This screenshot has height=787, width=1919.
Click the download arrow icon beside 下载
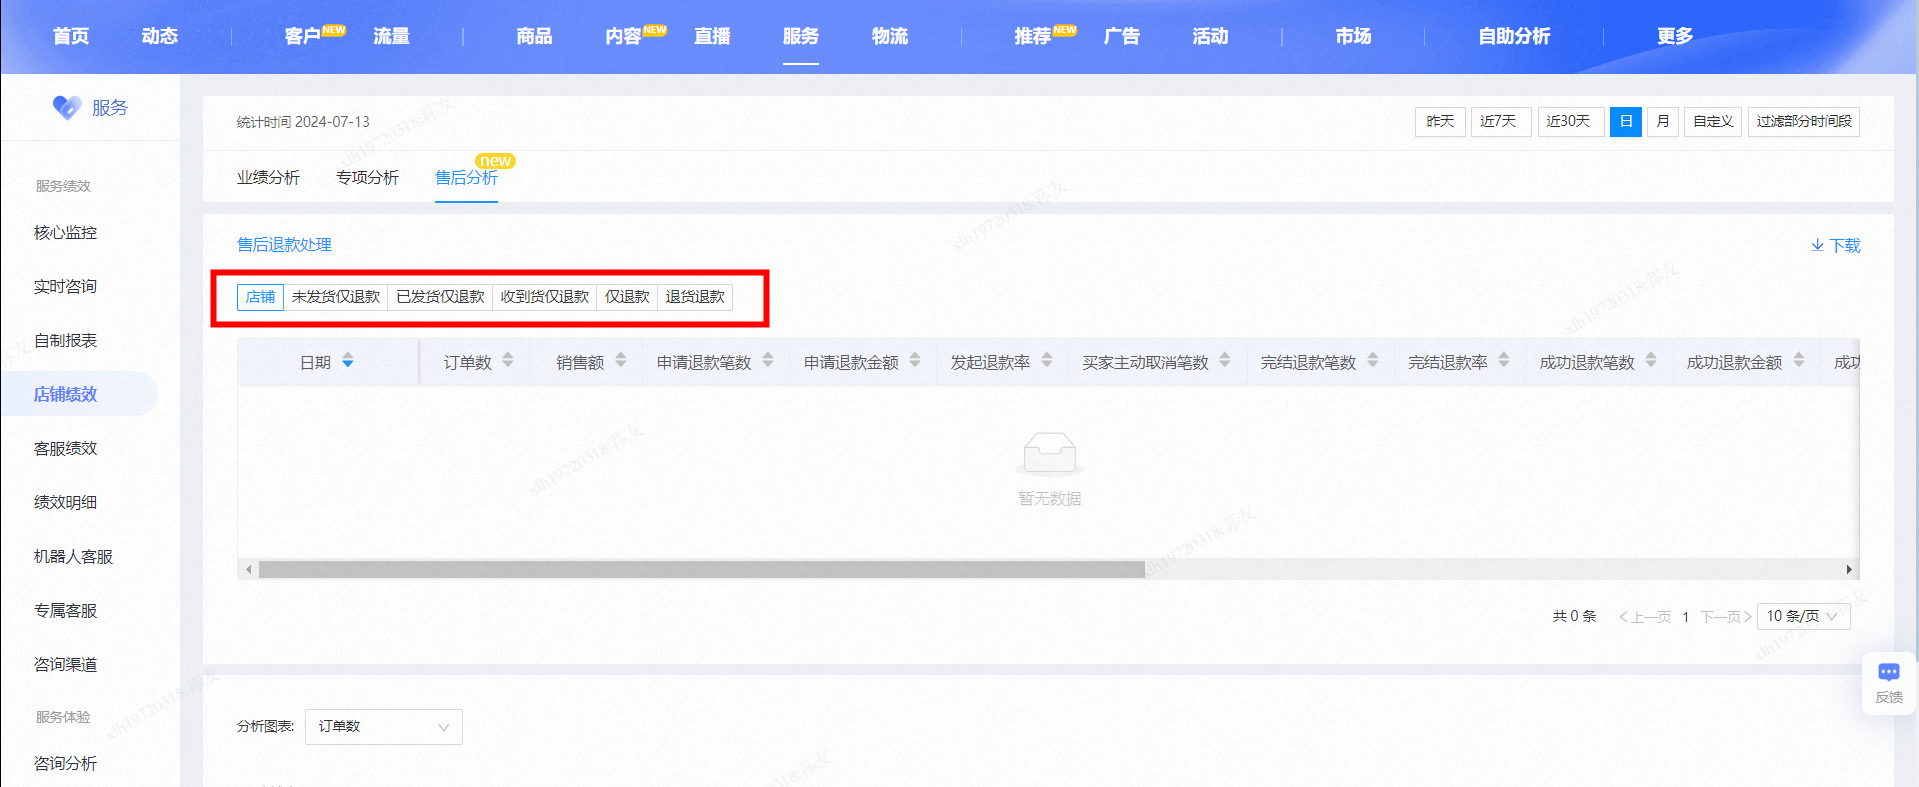tap(1817, 245)
